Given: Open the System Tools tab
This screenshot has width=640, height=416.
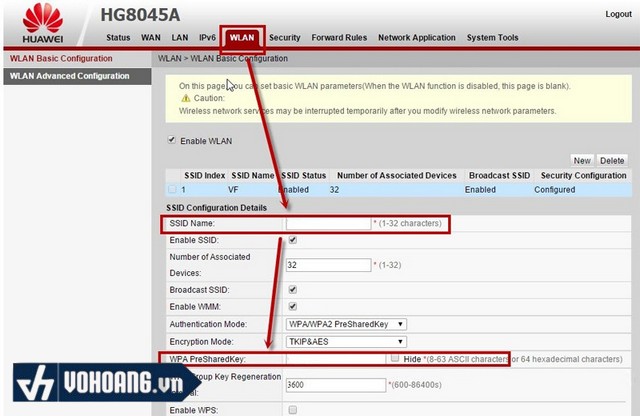Looking at the screenshot, I should pos(492,38).
